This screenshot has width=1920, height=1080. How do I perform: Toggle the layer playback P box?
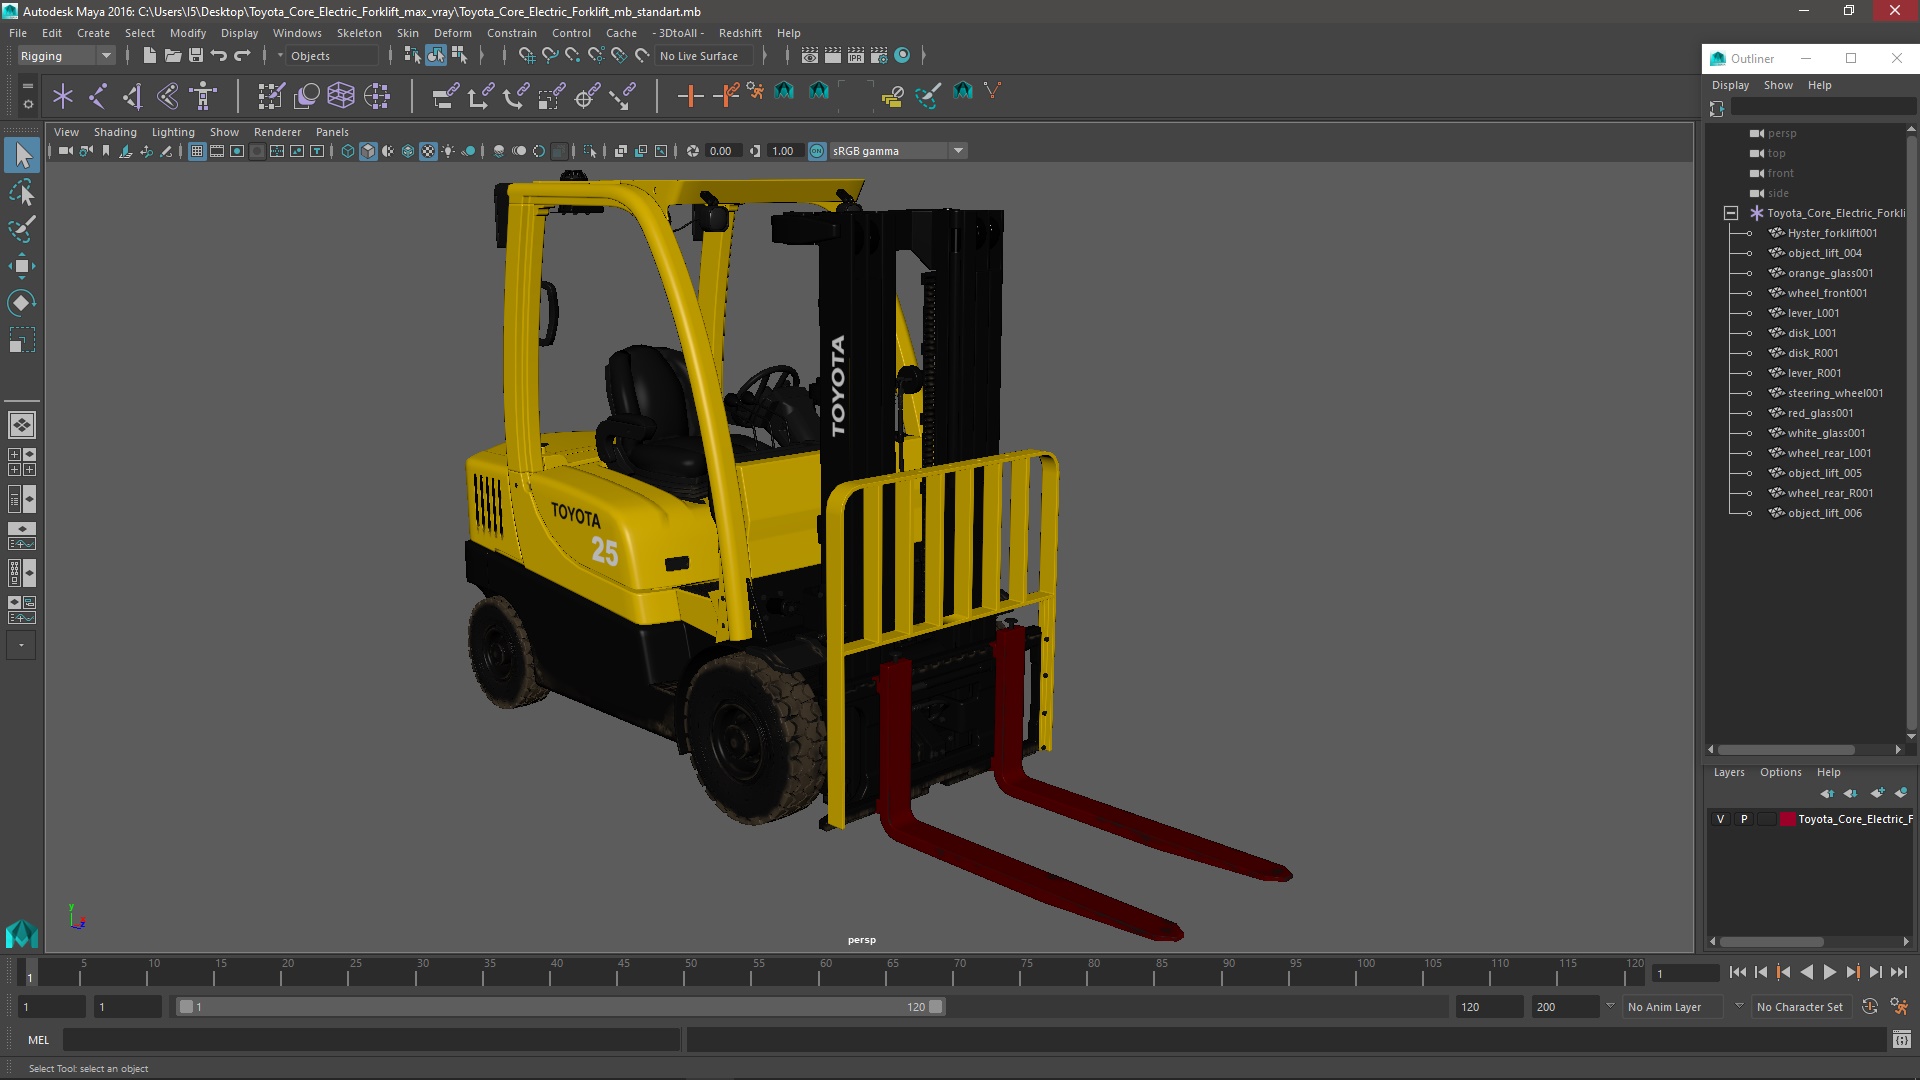(1744, 819)
